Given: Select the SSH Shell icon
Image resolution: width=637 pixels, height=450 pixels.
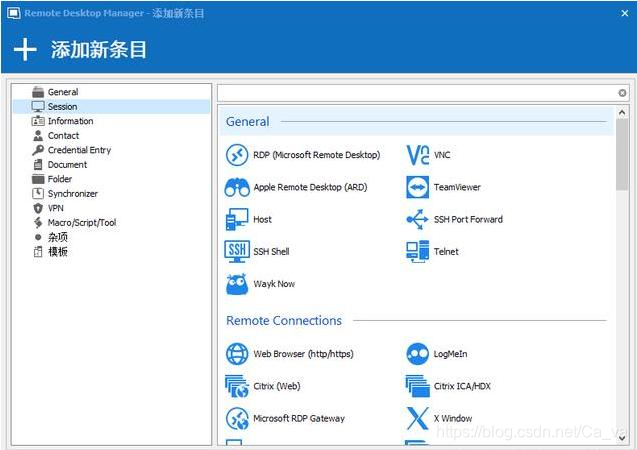Looking at the screenshot, I should pos(237,251).
